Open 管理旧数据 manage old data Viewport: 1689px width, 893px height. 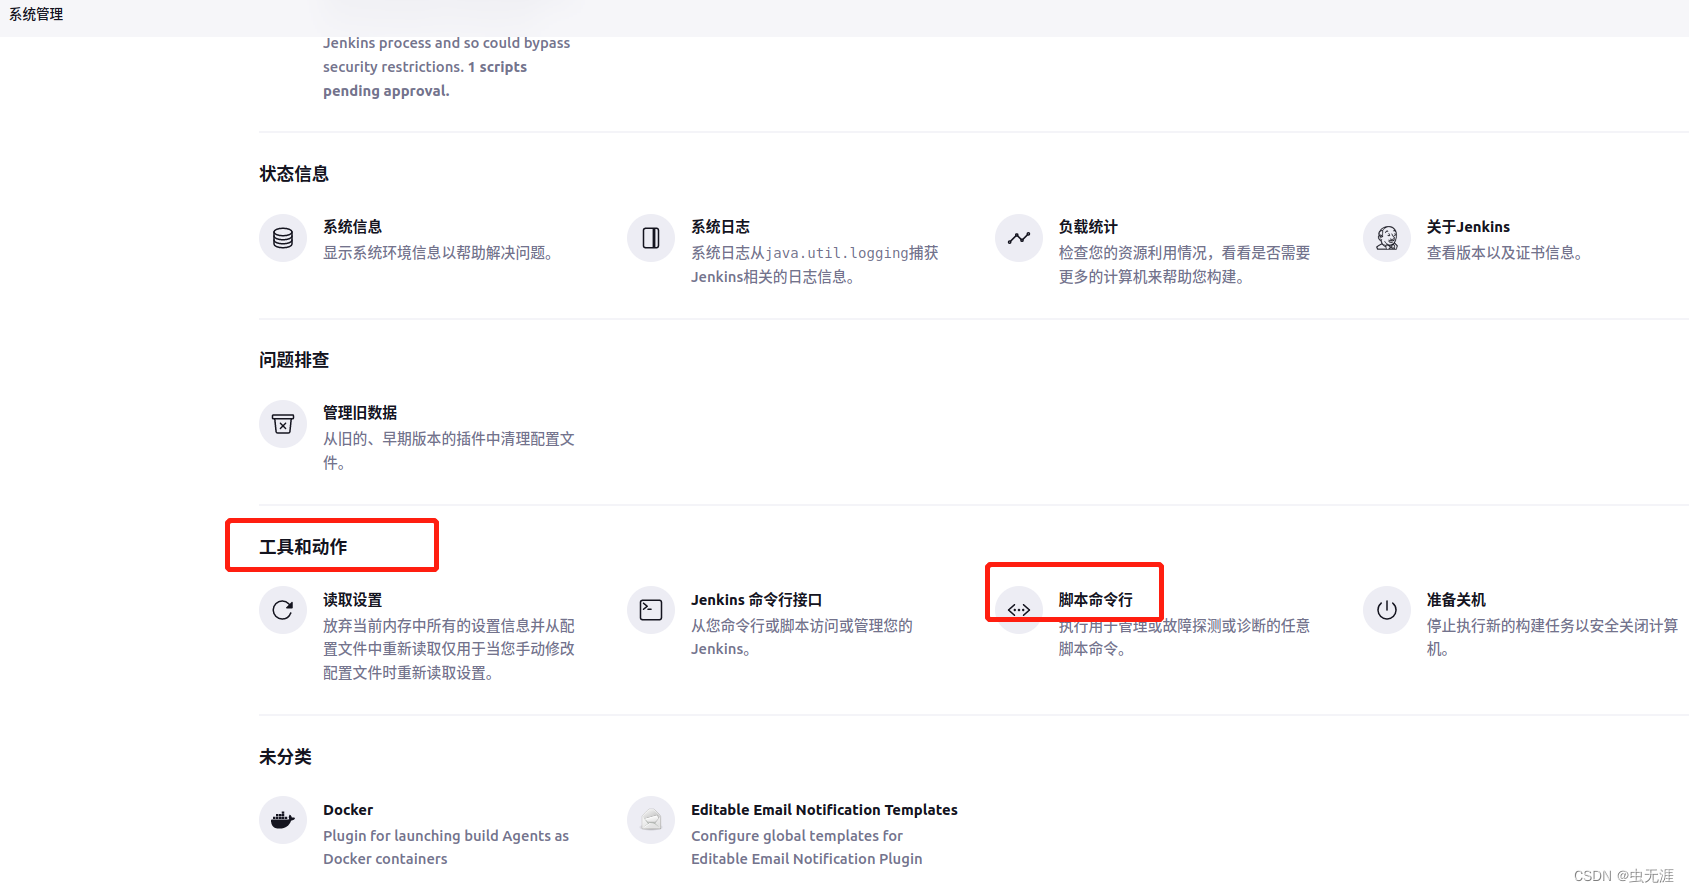(x=360, y=413)
